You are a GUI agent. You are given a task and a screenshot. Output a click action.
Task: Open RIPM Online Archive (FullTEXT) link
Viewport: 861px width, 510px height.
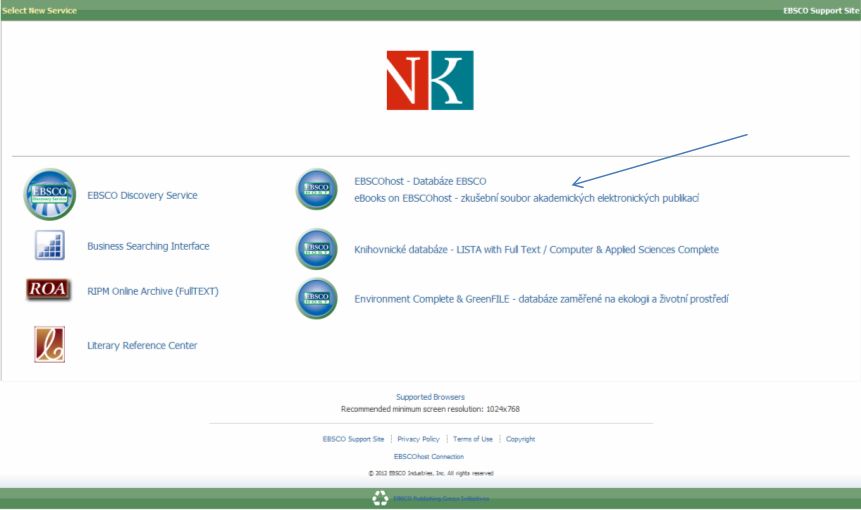(x=153, y=291)
